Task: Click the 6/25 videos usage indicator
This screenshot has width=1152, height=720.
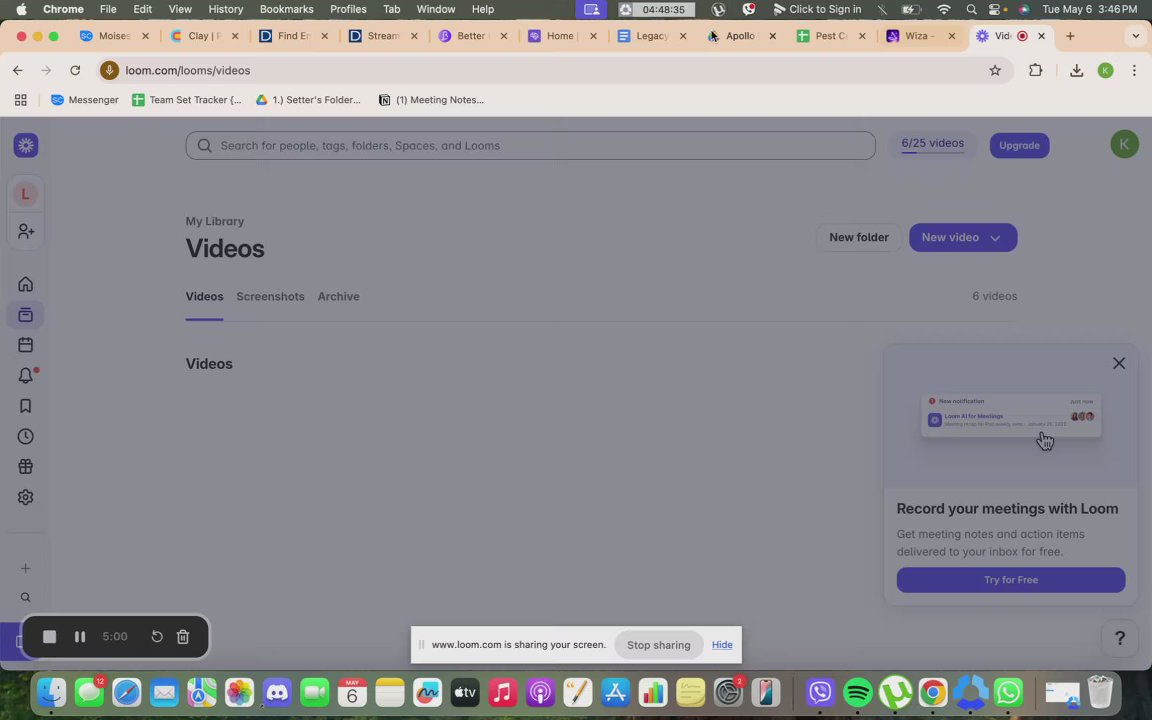Action: point(932,144)
